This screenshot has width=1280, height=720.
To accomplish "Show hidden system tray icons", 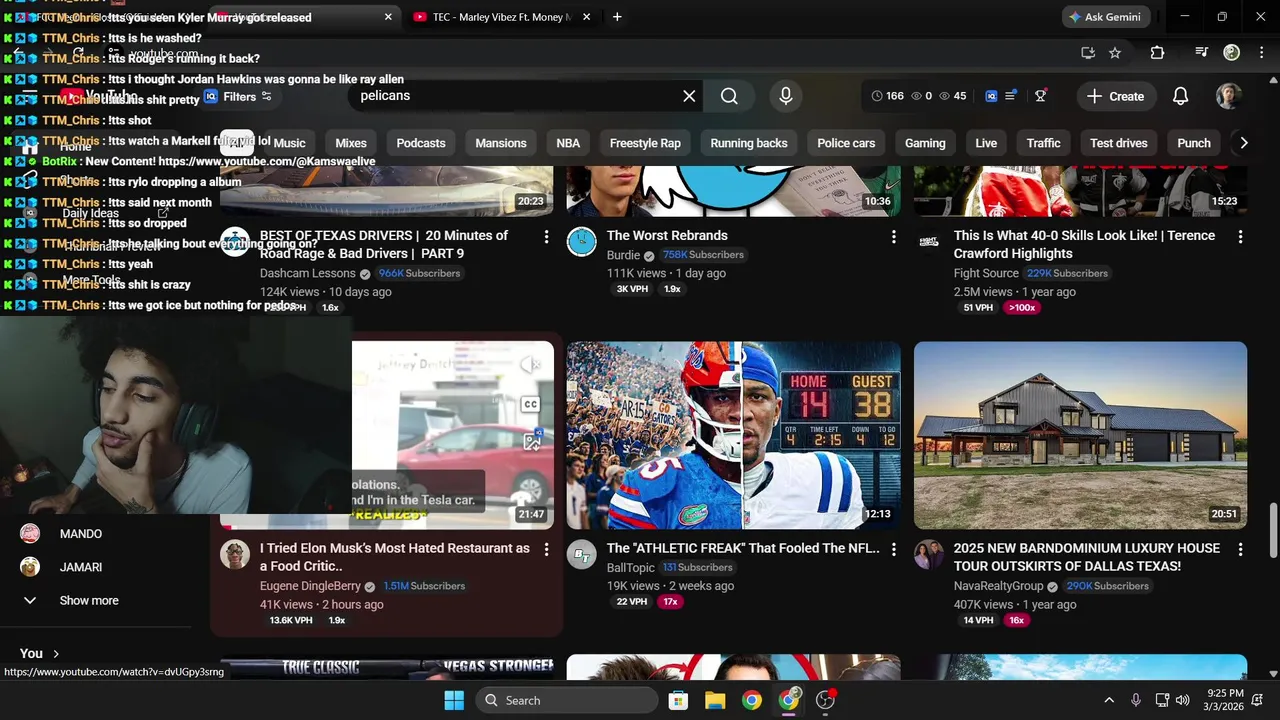I will [x=1108, y=701].
